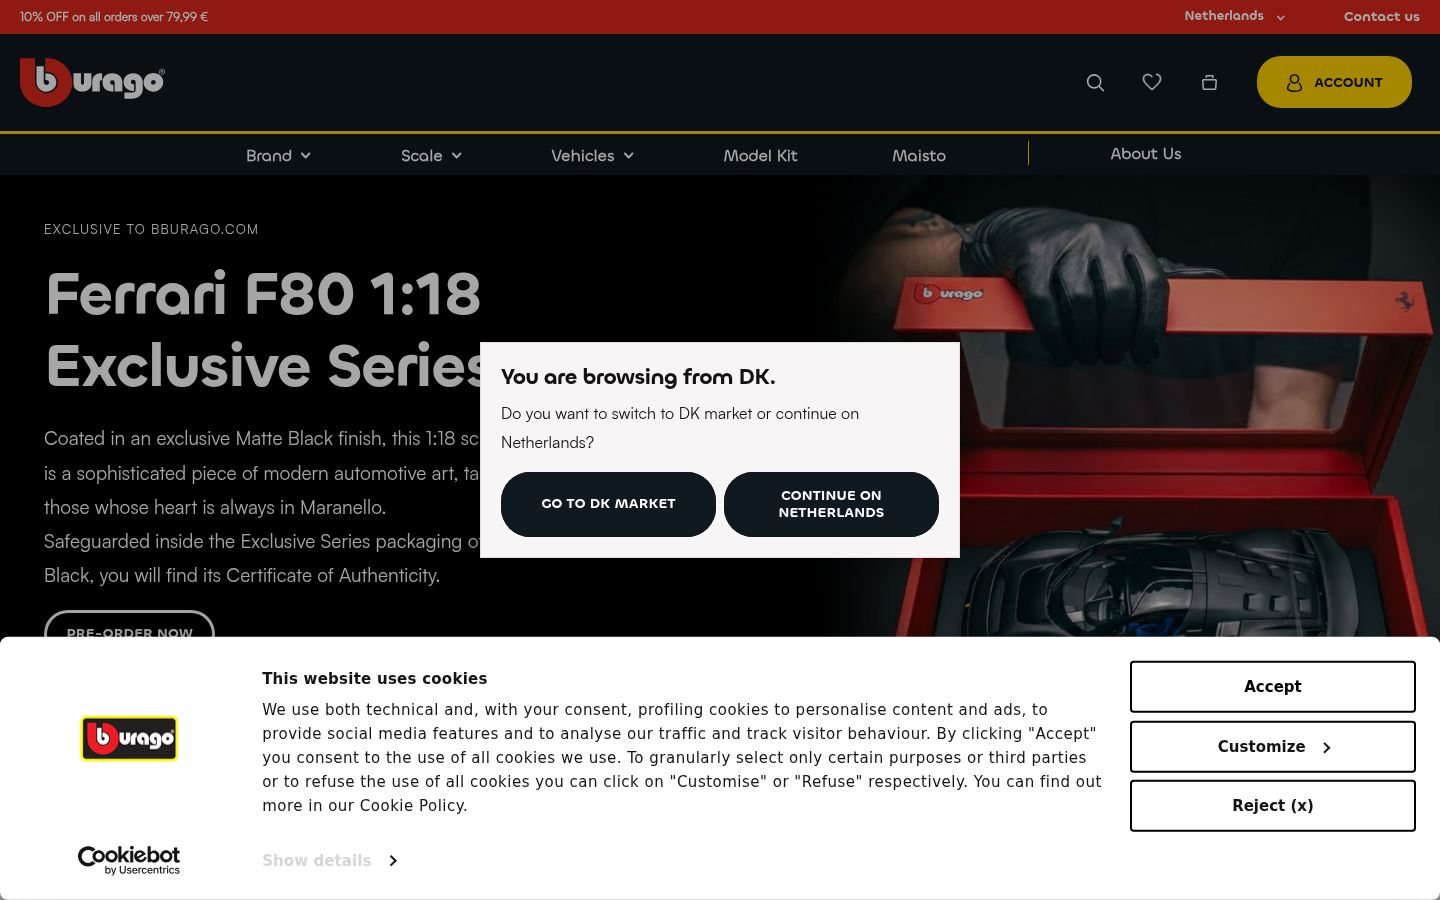The height and width of the screenshot is (900, 1440).
Task: Click the Bburago logo in cookie banner
Action: coord(129,739)
